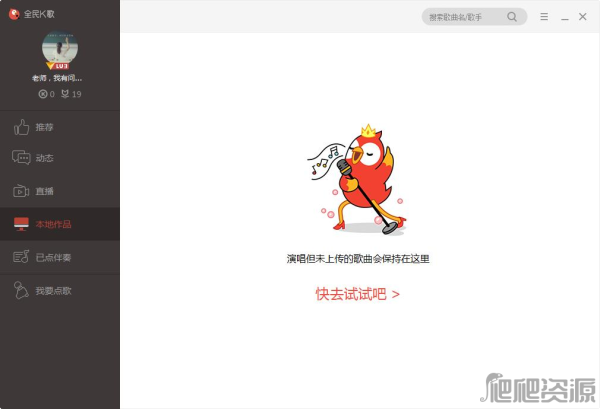Click the flower count value 19
The image size is (600, 409).
[77, 94]
